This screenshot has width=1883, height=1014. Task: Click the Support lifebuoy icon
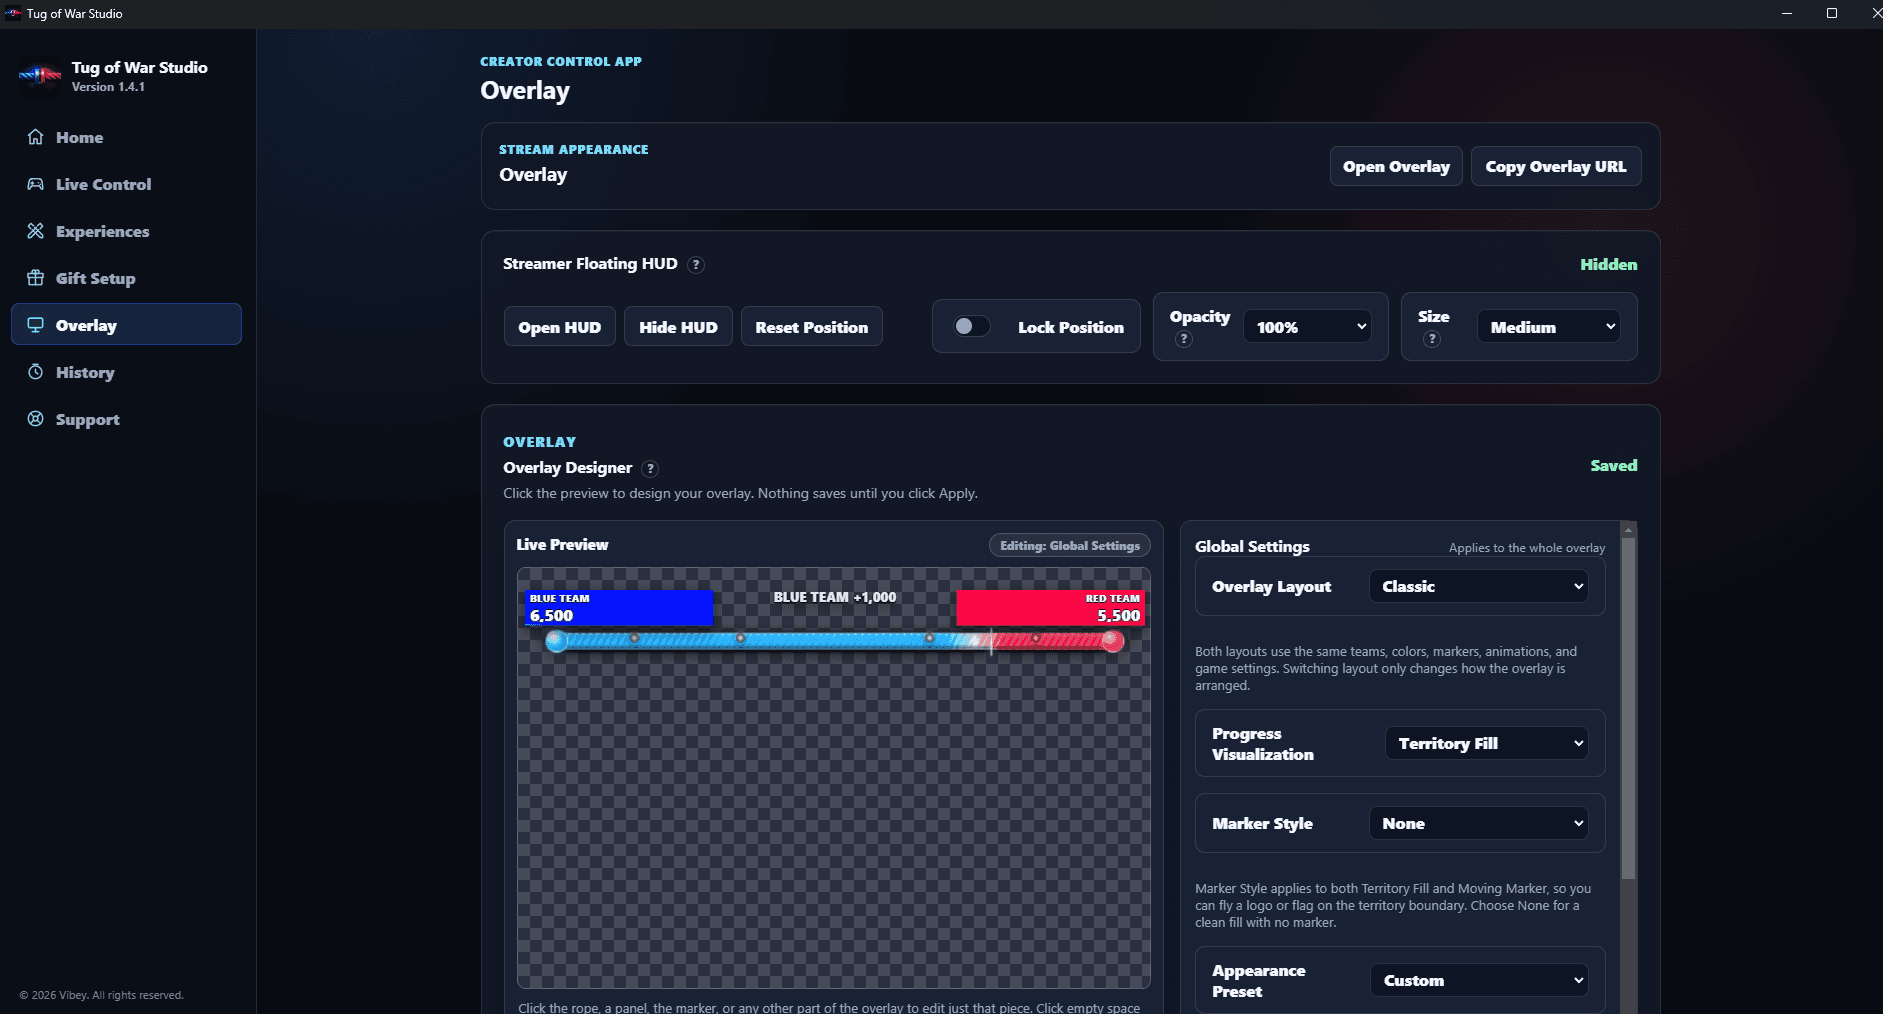click(35, 419)
